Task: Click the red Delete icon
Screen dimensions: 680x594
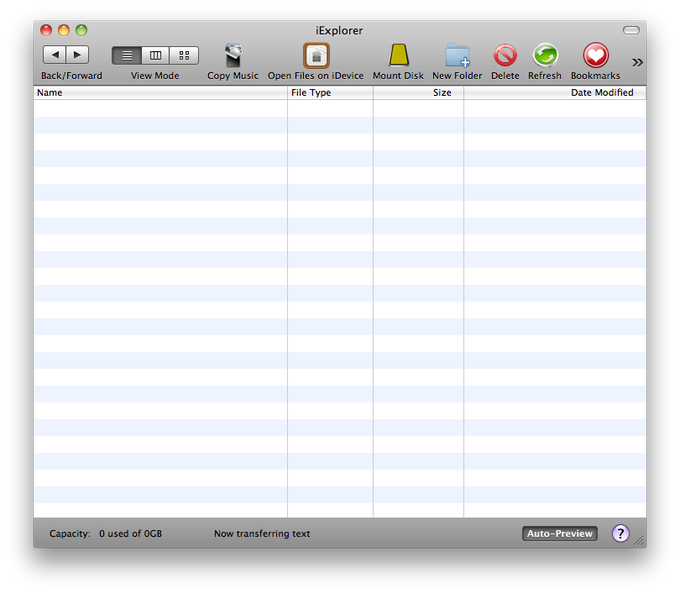Action: (x=505, y=55)
